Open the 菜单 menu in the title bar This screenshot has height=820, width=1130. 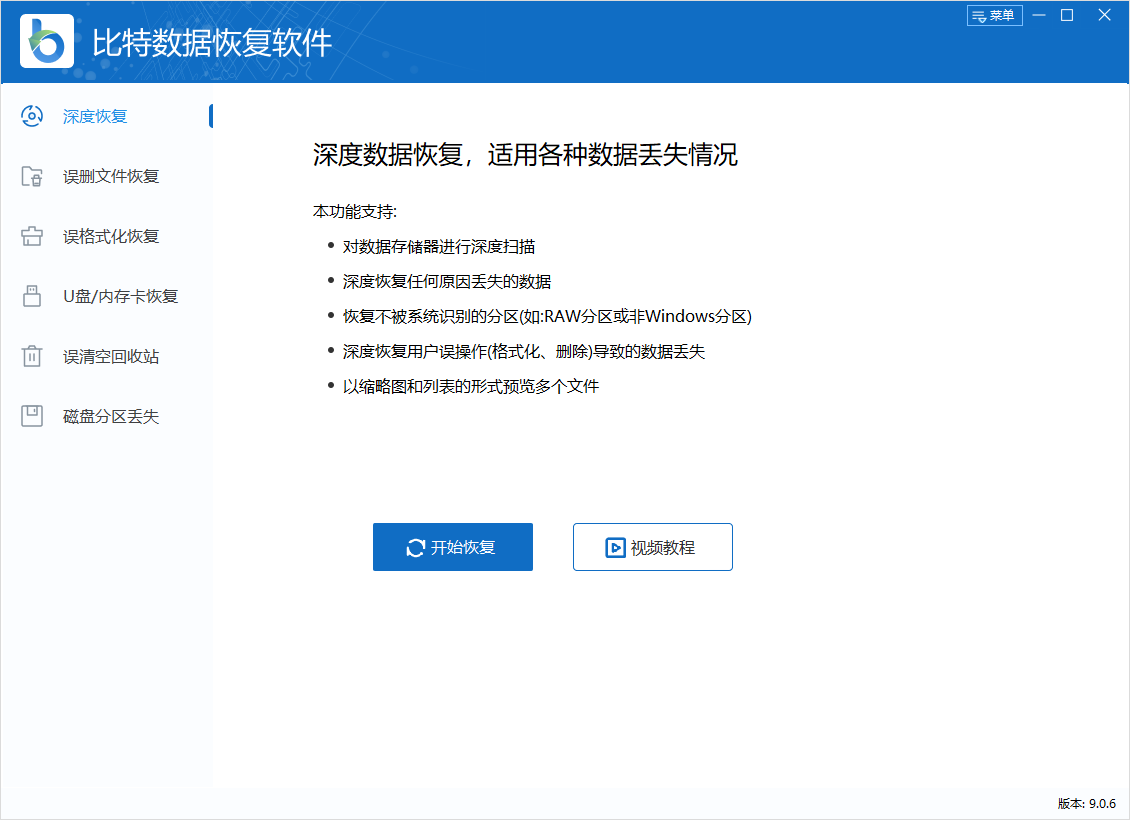pos(994,15)
